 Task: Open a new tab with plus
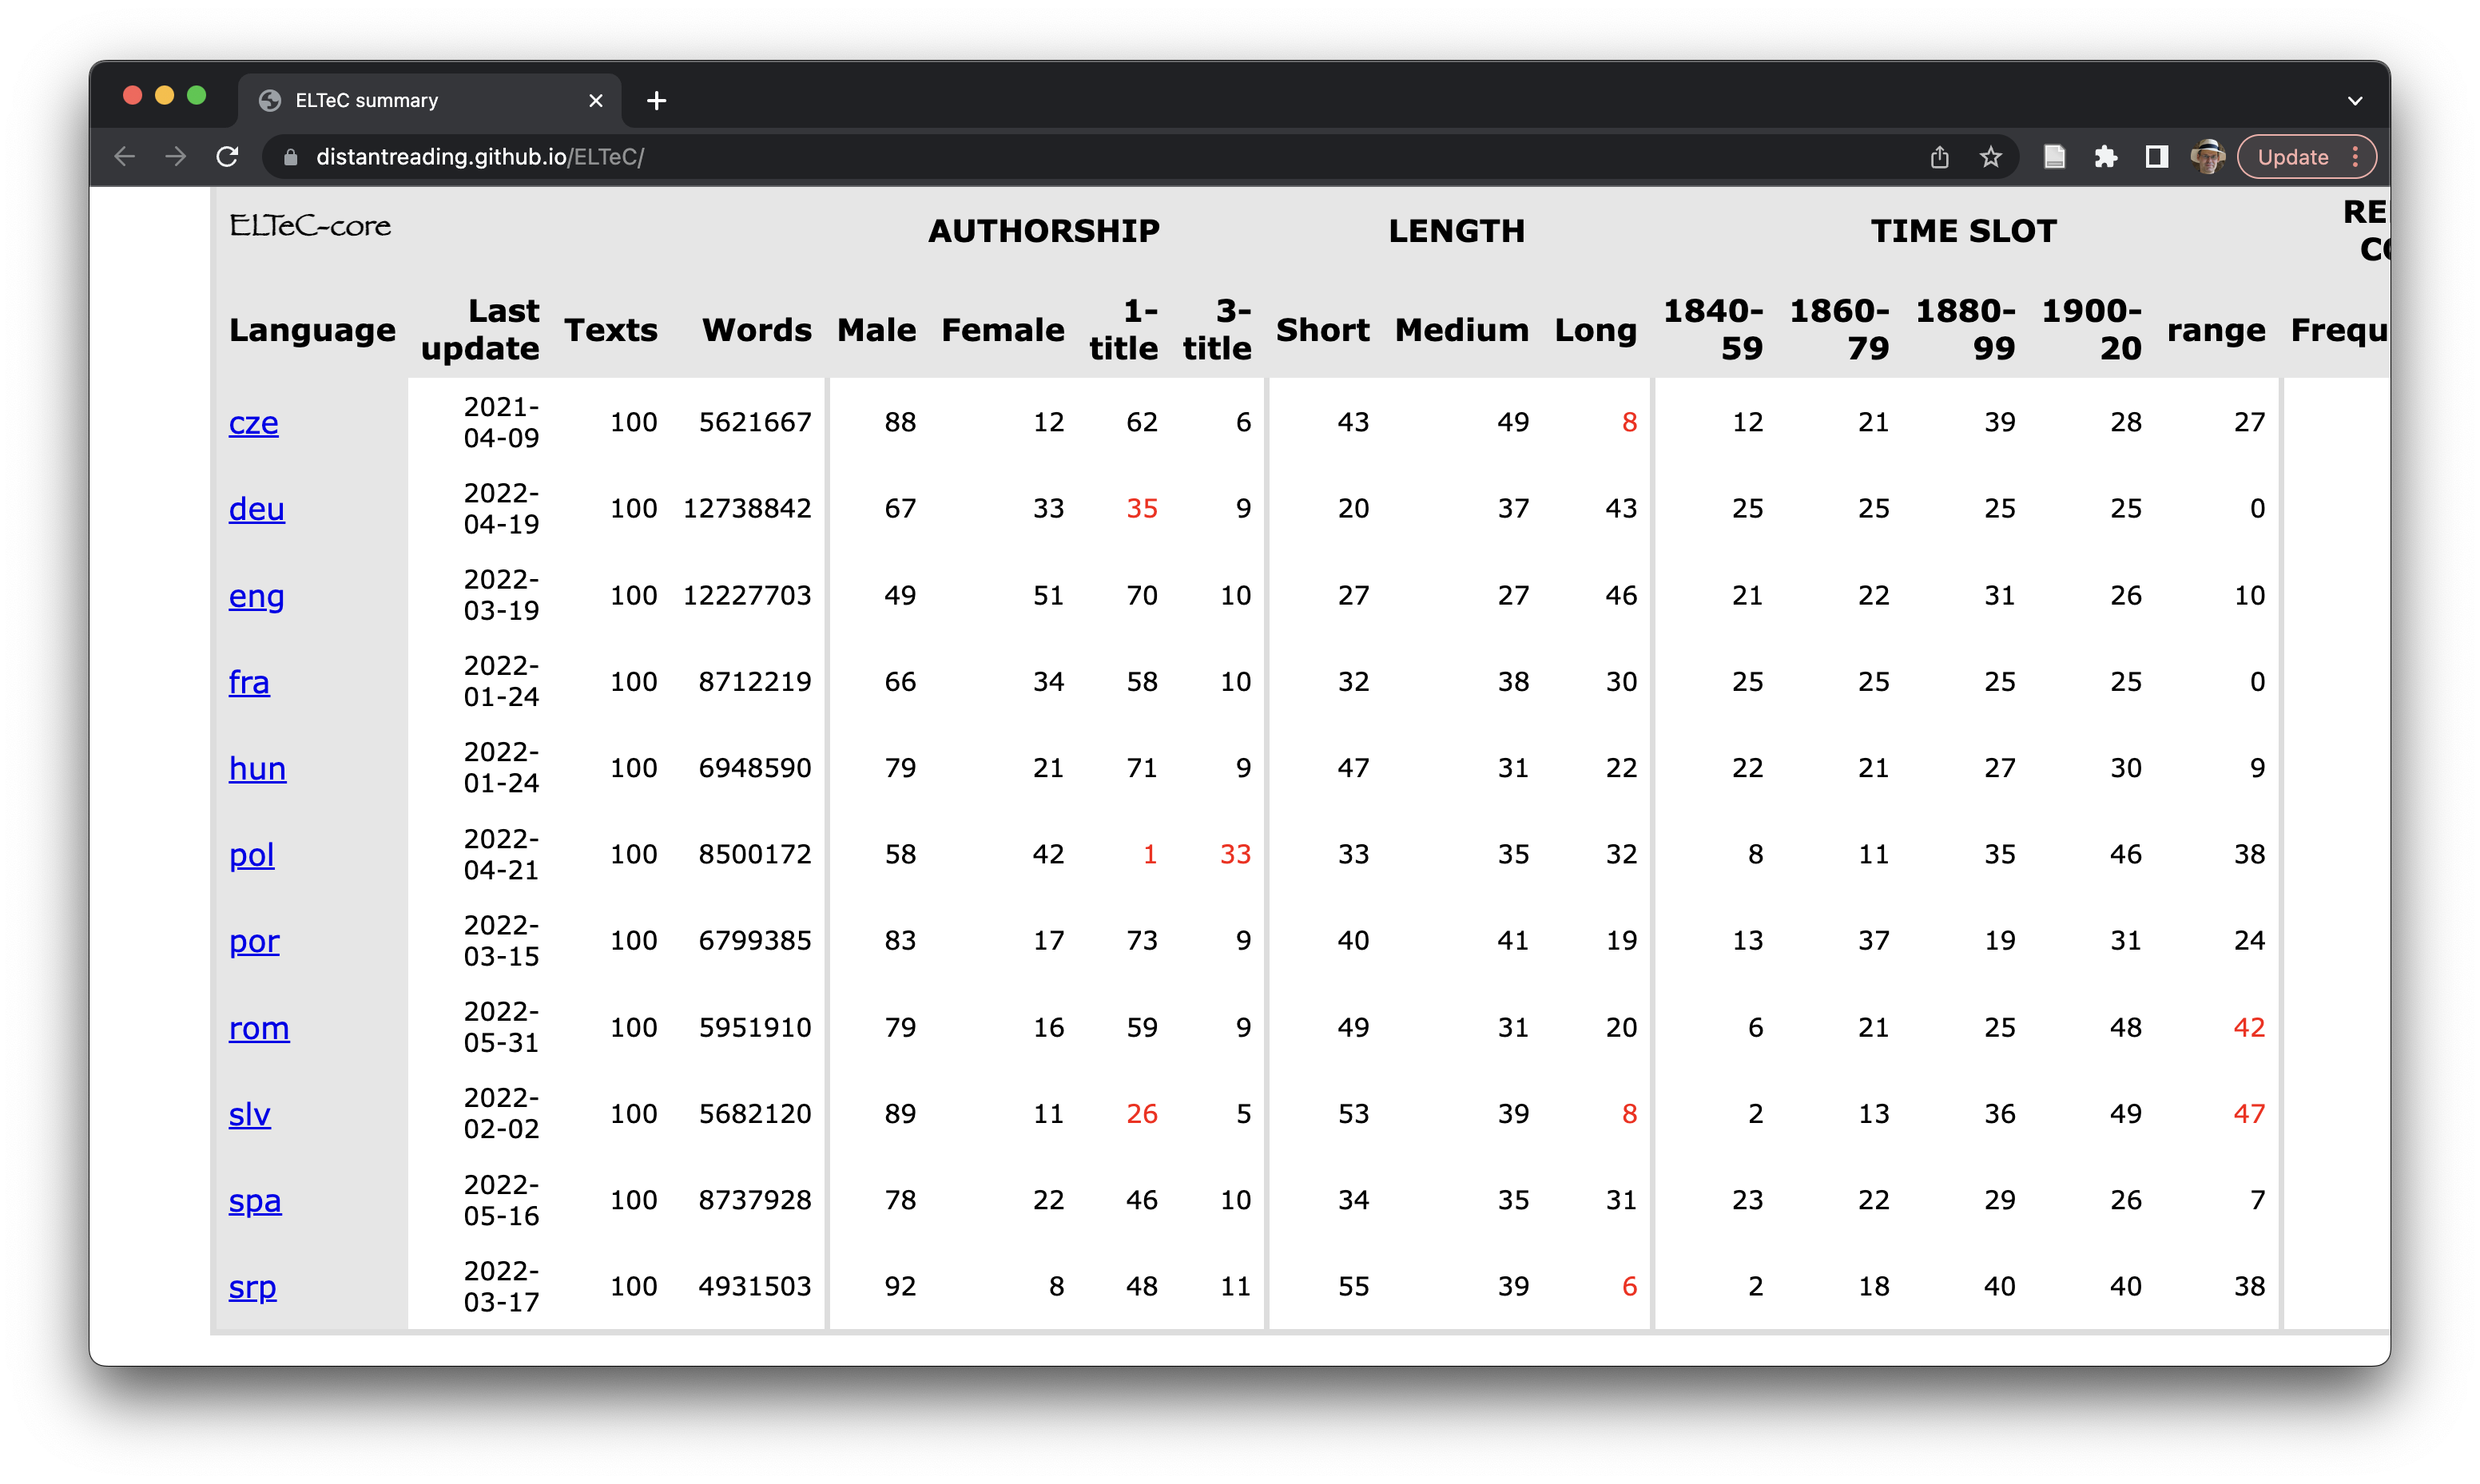point(656,101)
